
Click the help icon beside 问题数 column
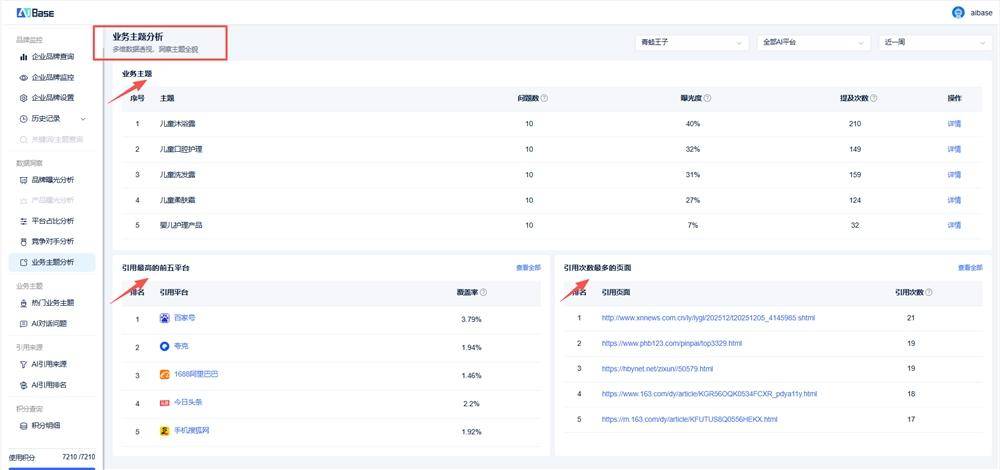point(544,98)
